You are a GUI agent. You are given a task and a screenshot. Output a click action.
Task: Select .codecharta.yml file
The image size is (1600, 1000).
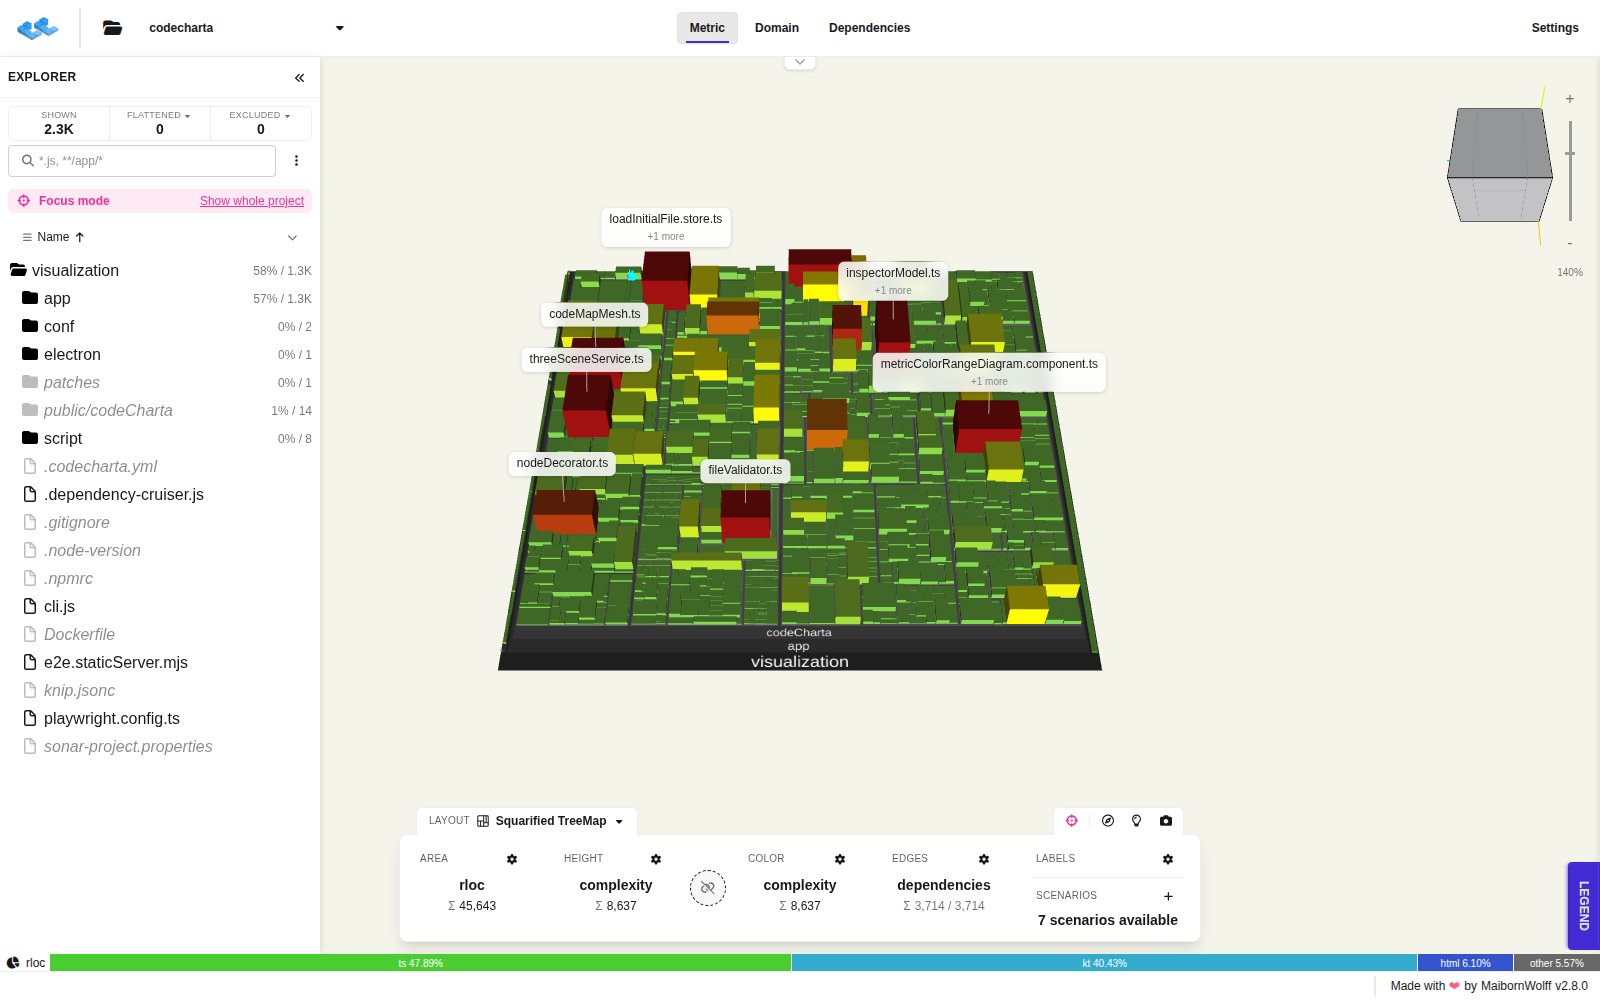pyautogui.click(x=160, y=466)
